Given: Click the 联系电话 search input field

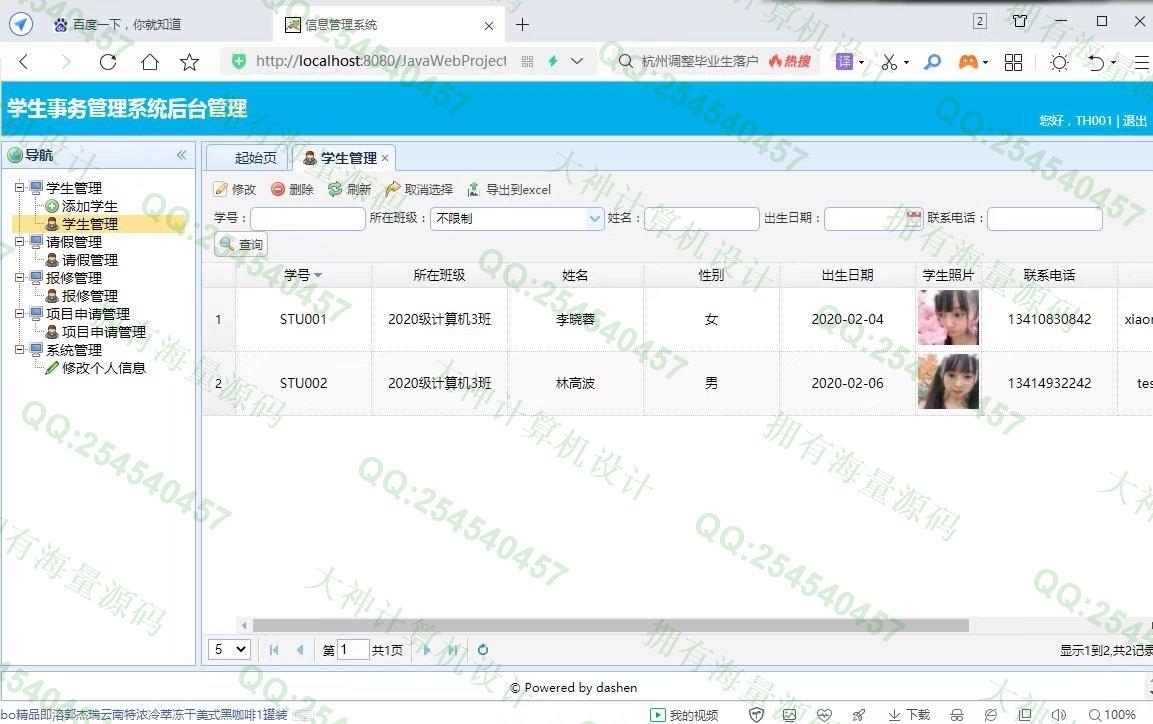Looking at the screenshot, I should tap(1044, 218).
